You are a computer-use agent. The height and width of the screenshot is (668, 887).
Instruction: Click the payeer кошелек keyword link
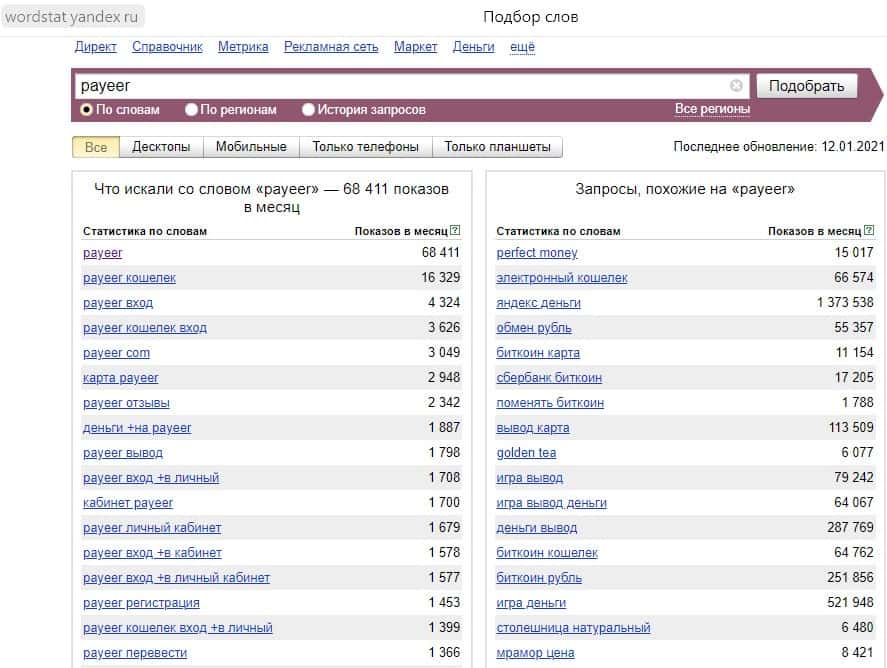pos(129,278)
